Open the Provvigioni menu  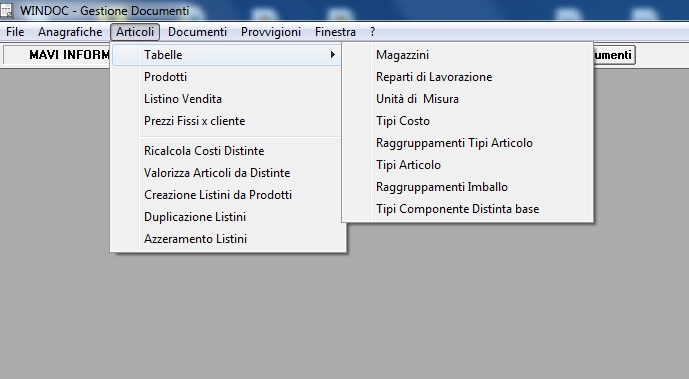271,32
